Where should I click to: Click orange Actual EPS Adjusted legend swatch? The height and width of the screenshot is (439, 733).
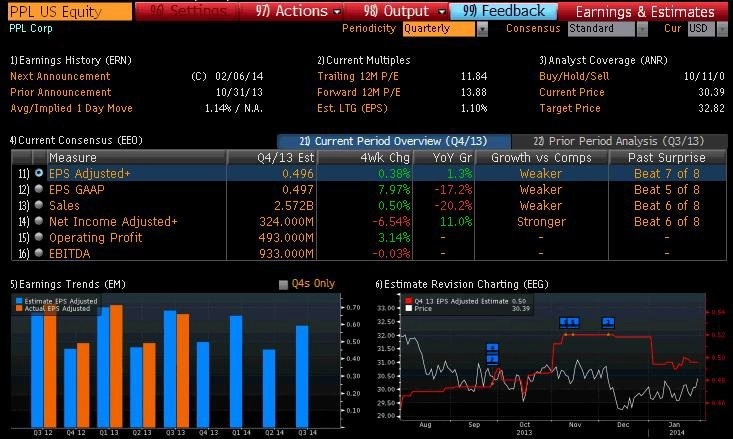coord(19,309)
